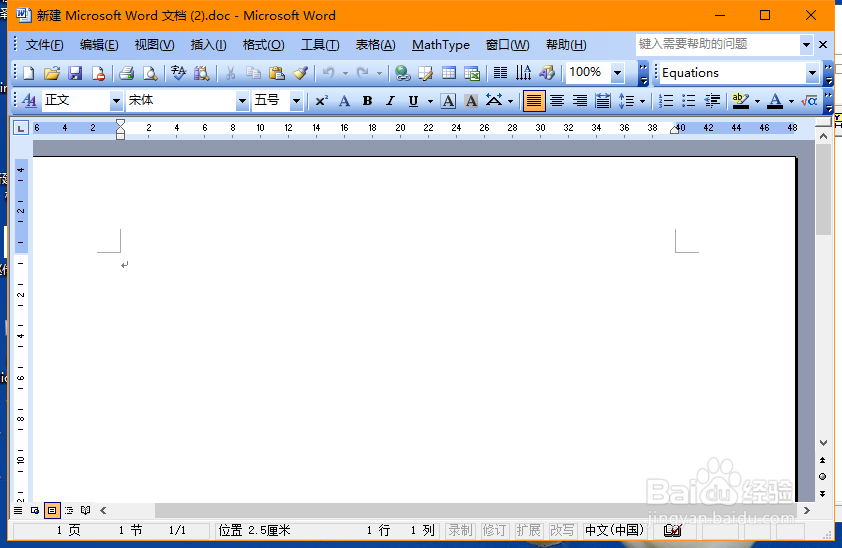842x548 pixels.
Task: Toggle justified alignment button
Action: click(534, 101)
